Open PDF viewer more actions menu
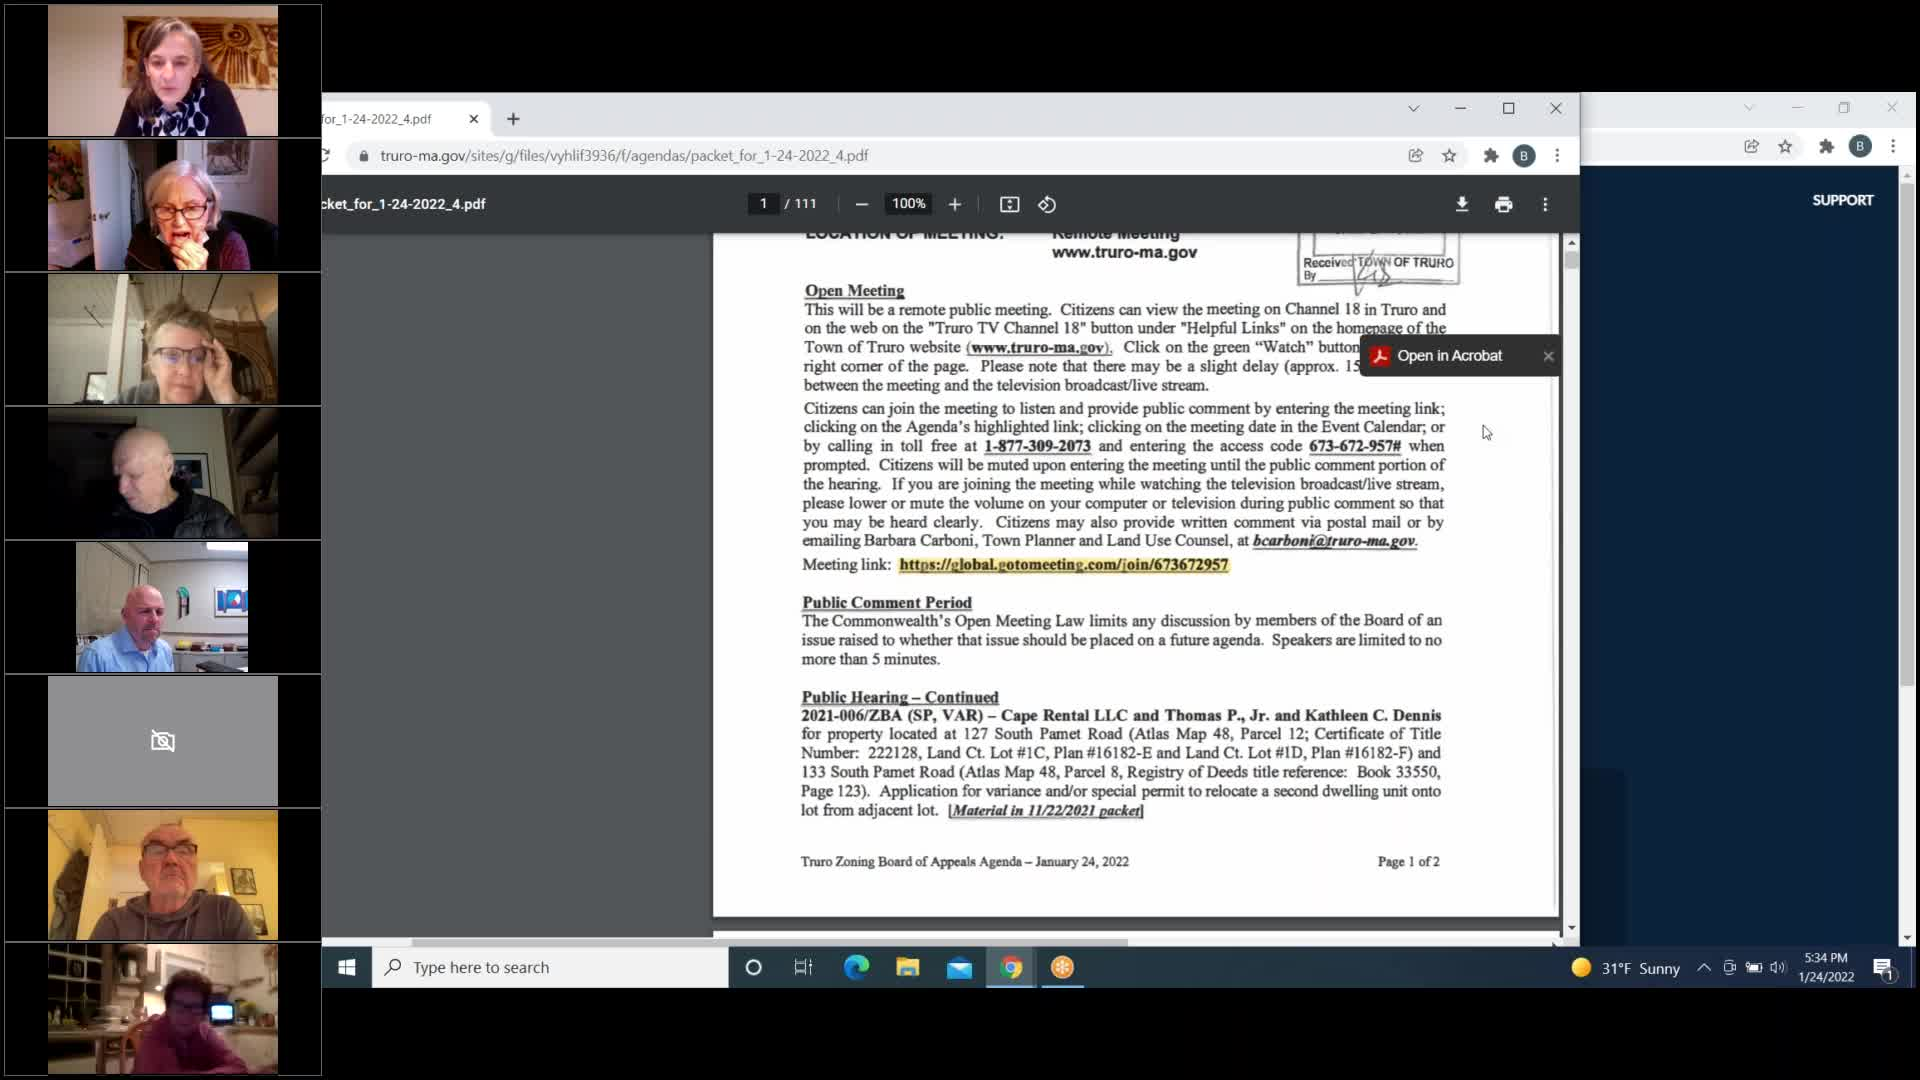1920x1080 pixels. coord(1545,204)
